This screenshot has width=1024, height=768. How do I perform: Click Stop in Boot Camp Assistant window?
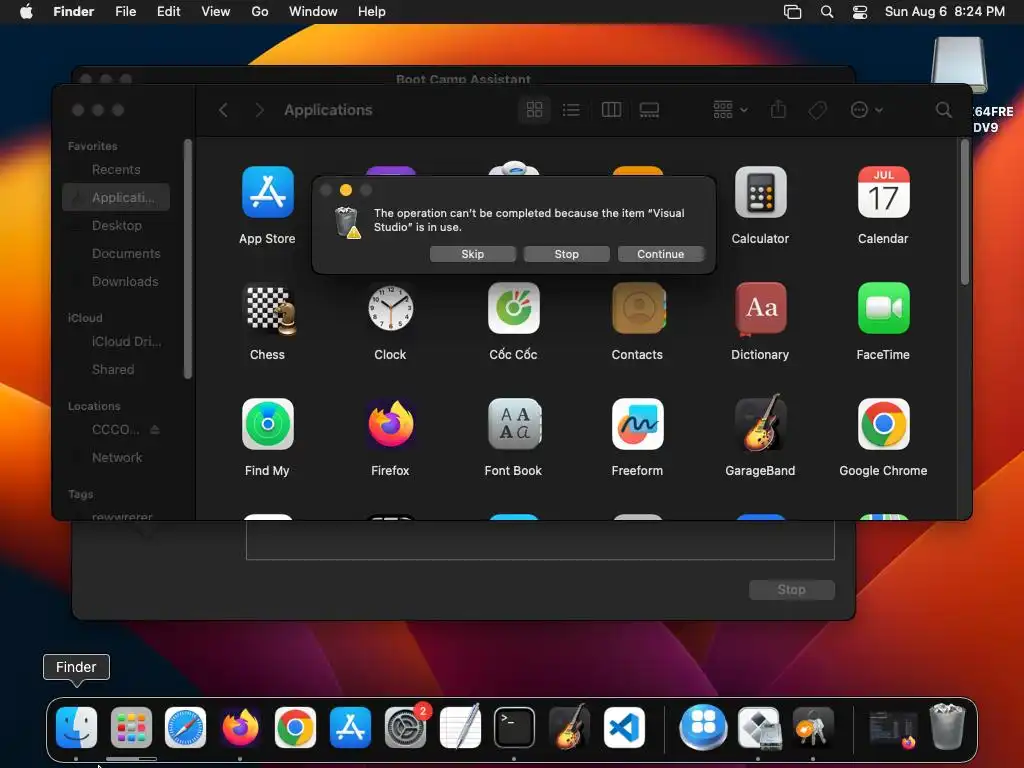coord(792,590)
